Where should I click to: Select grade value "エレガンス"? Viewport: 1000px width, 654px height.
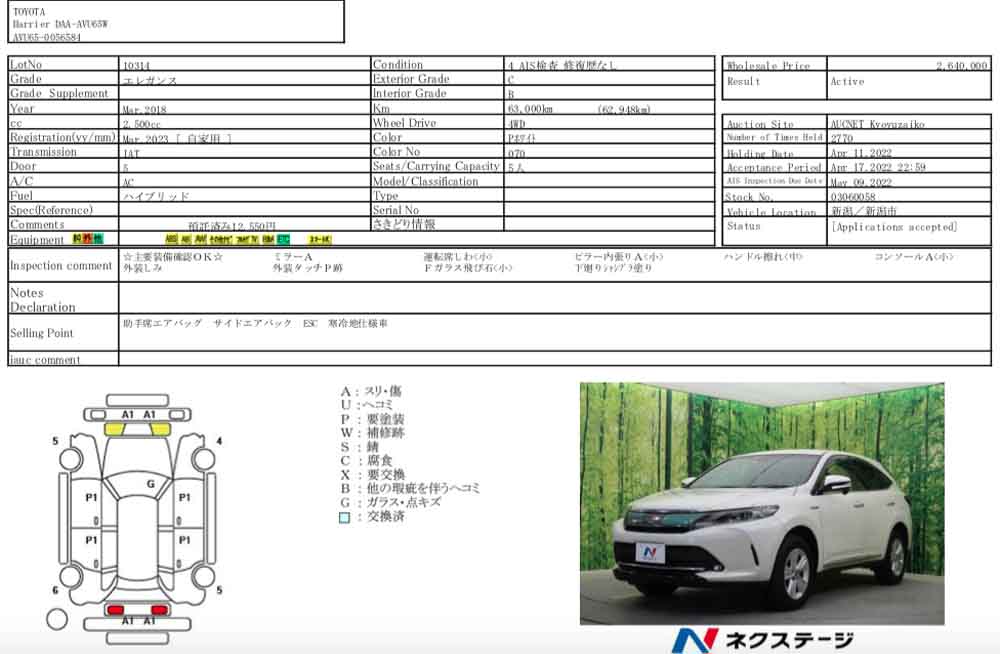[149, 80]
